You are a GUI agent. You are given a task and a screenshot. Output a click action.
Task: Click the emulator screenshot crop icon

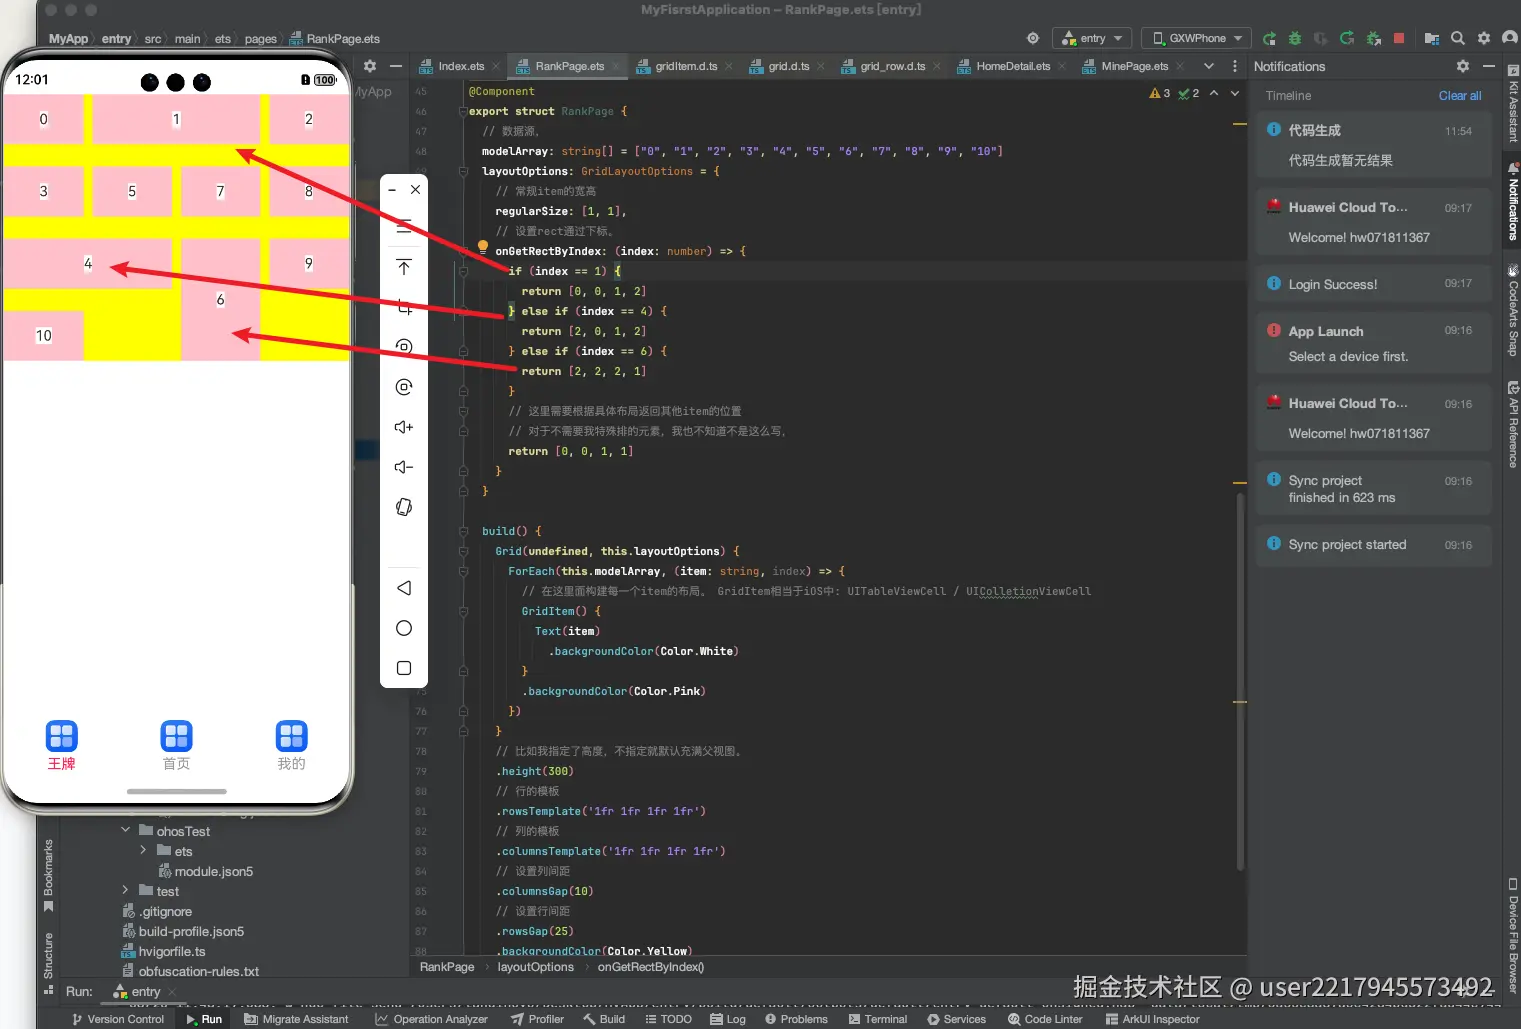tap(404, 307)
